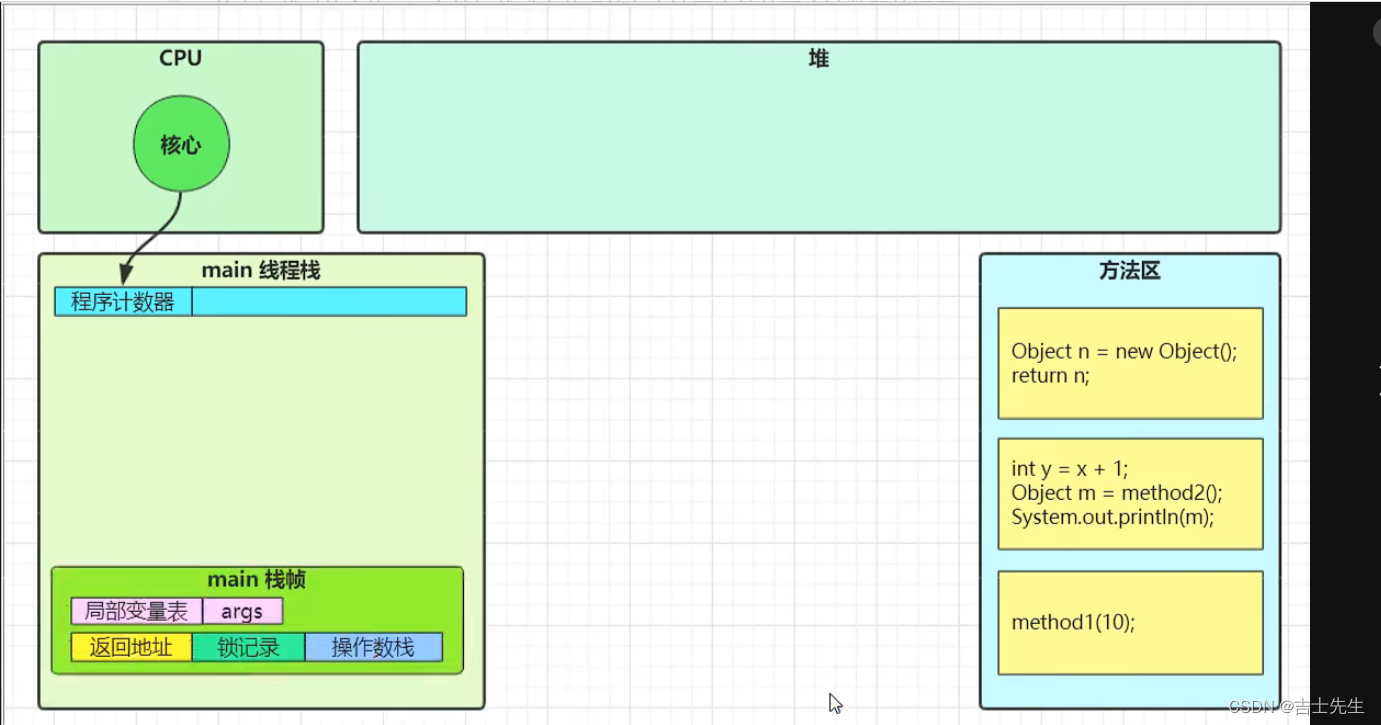The image size is (1381, 725).
Task: Click the 'Object m = method2();' line
Action: (1117, 493)
